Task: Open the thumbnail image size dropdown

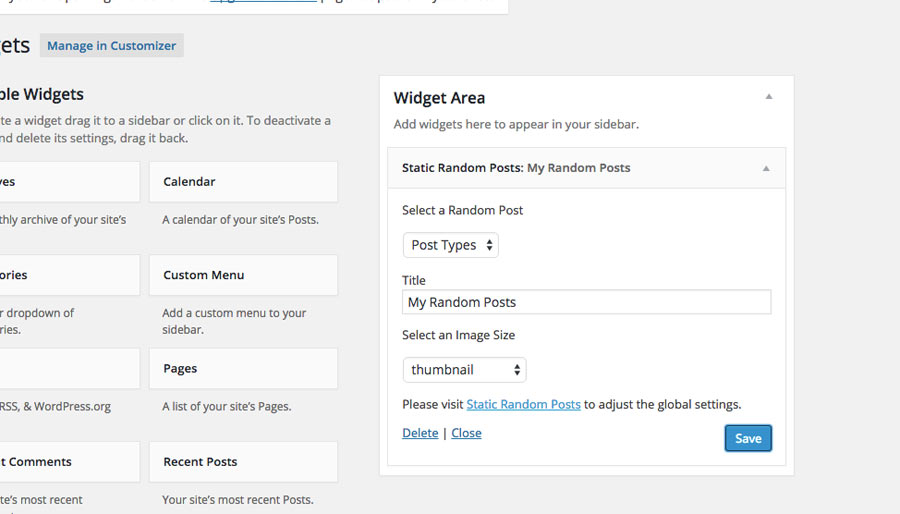Action: 464,370
